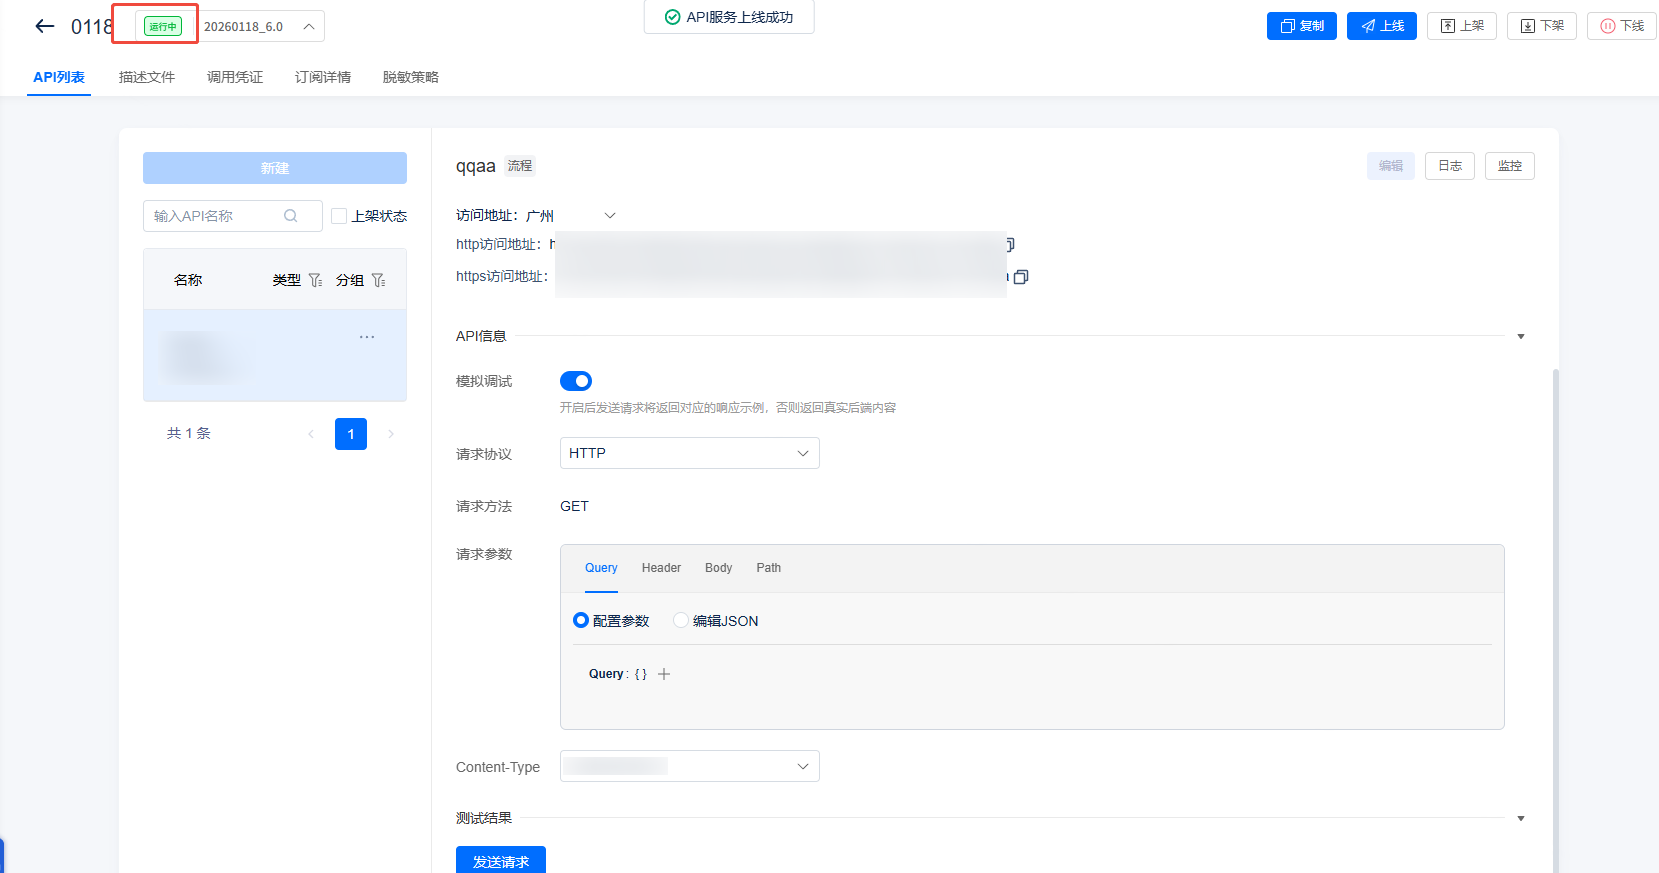
Task: Check the 上架状态 checkbox
Action: [x=339, y=216]
